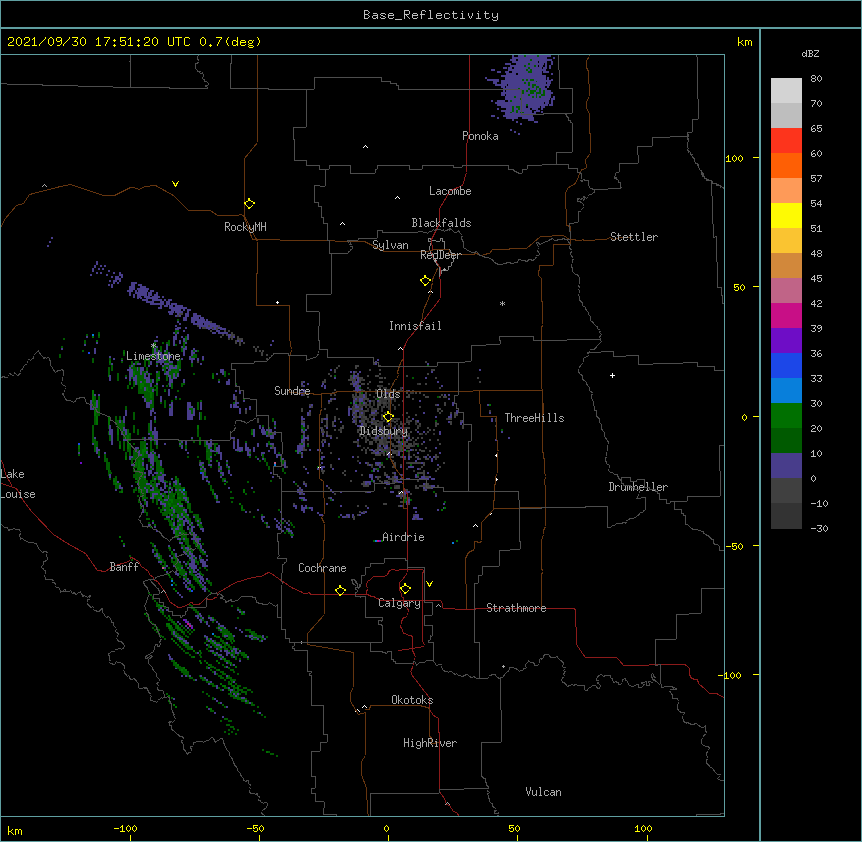Click the Blackfalds city label

(x=441, y=223)
